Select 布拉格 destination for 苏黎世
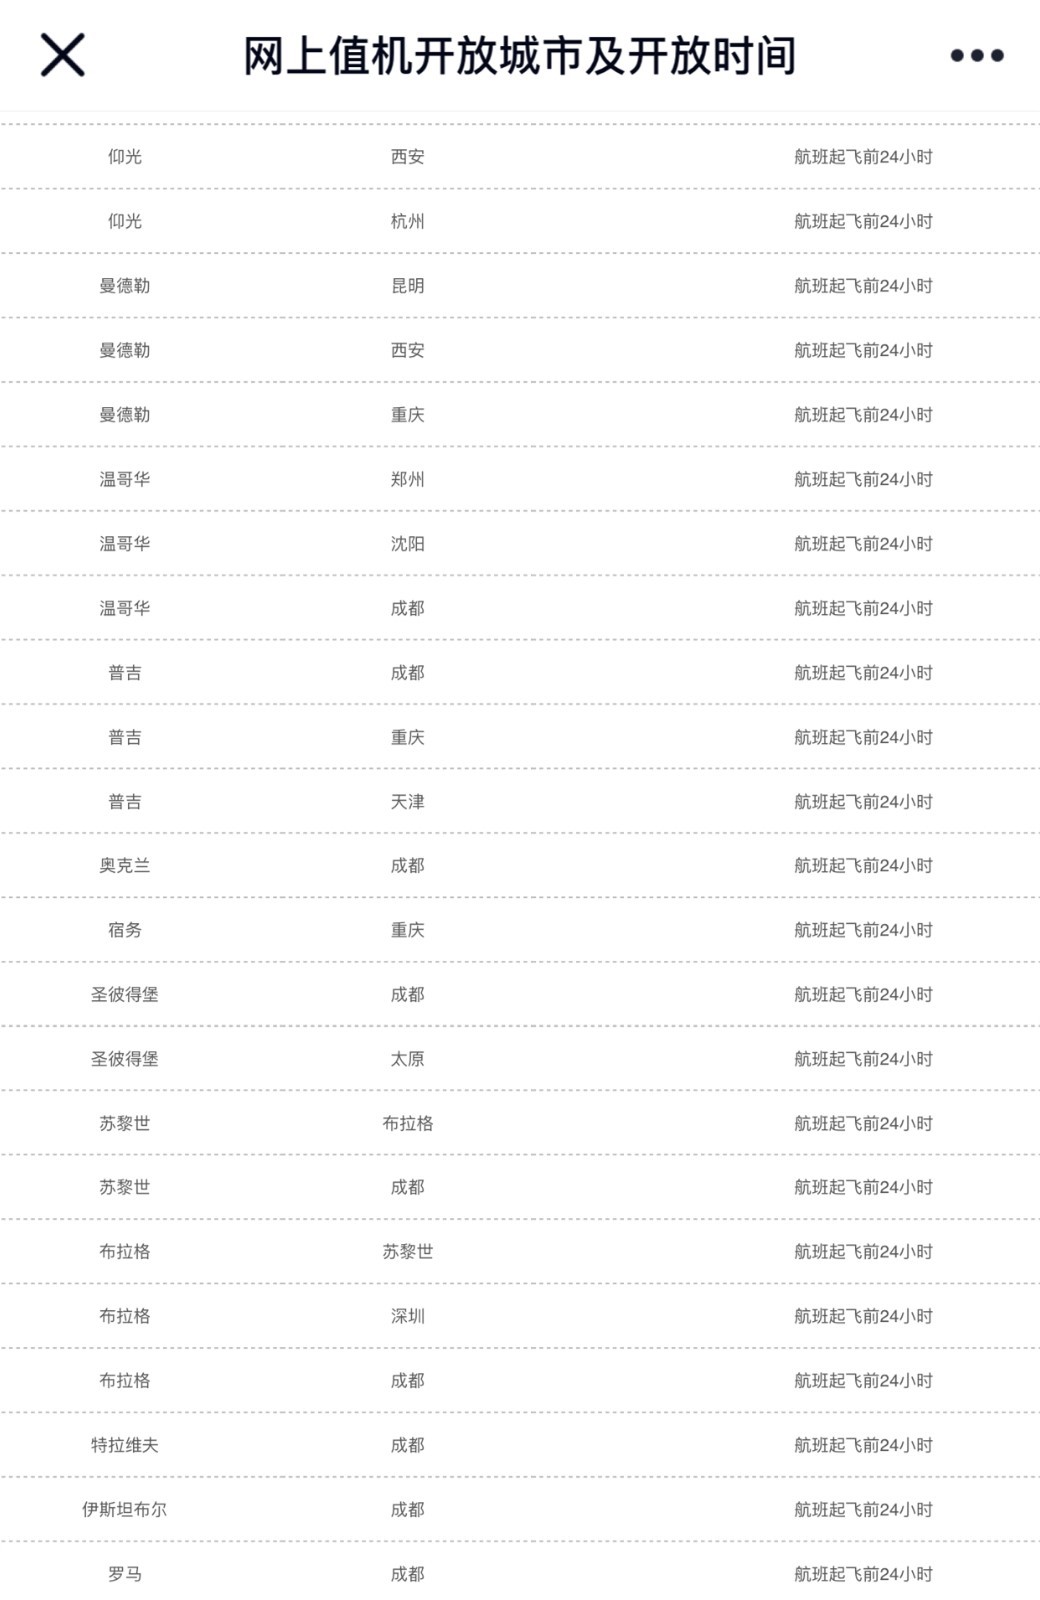The image size is (1040, 1600). (407, 1123)
